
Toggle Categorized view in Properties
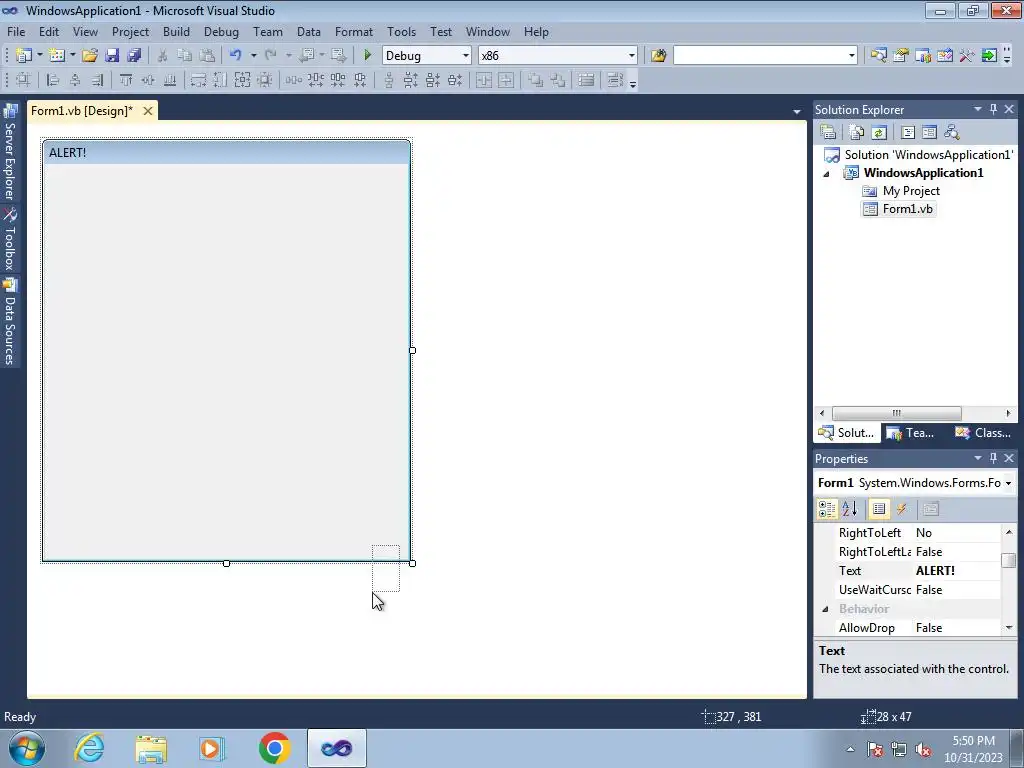click(x=827, y=509)
